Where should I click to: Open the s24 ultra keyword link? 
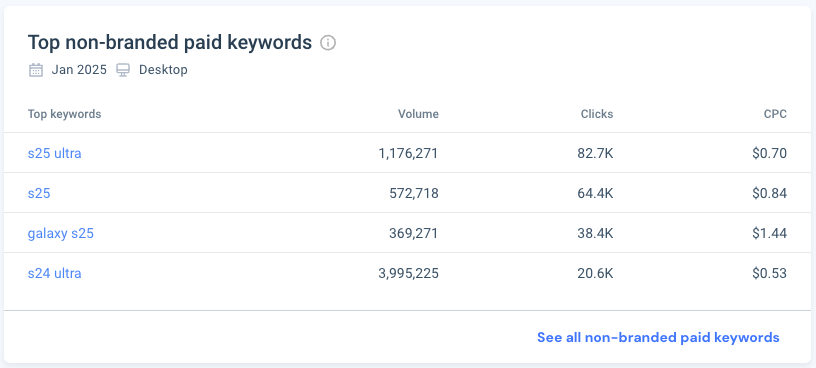55,273
